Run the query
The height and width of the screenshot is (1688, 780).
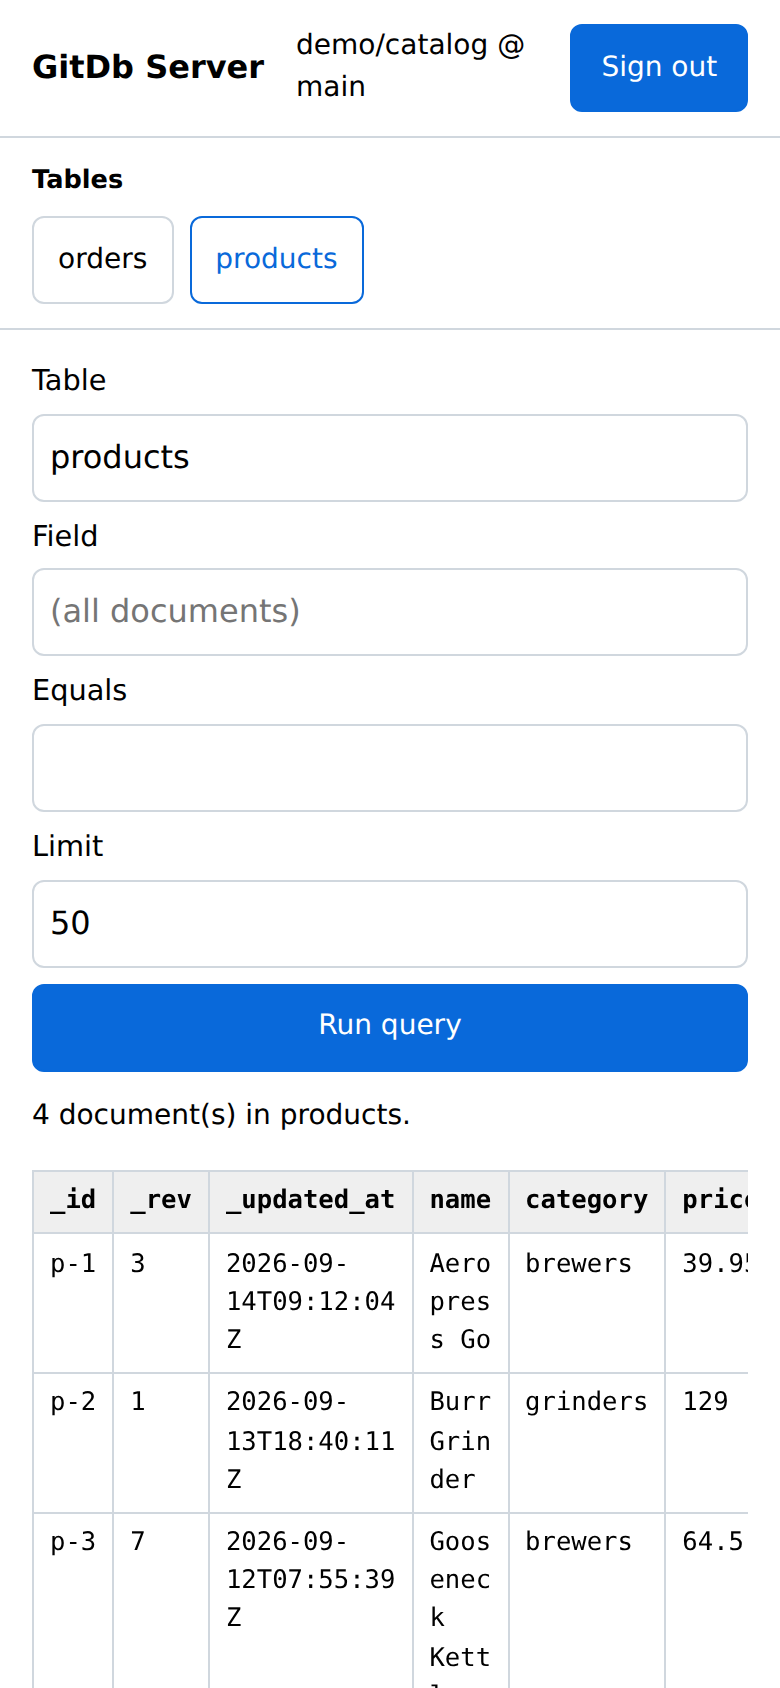point(390,1028)
